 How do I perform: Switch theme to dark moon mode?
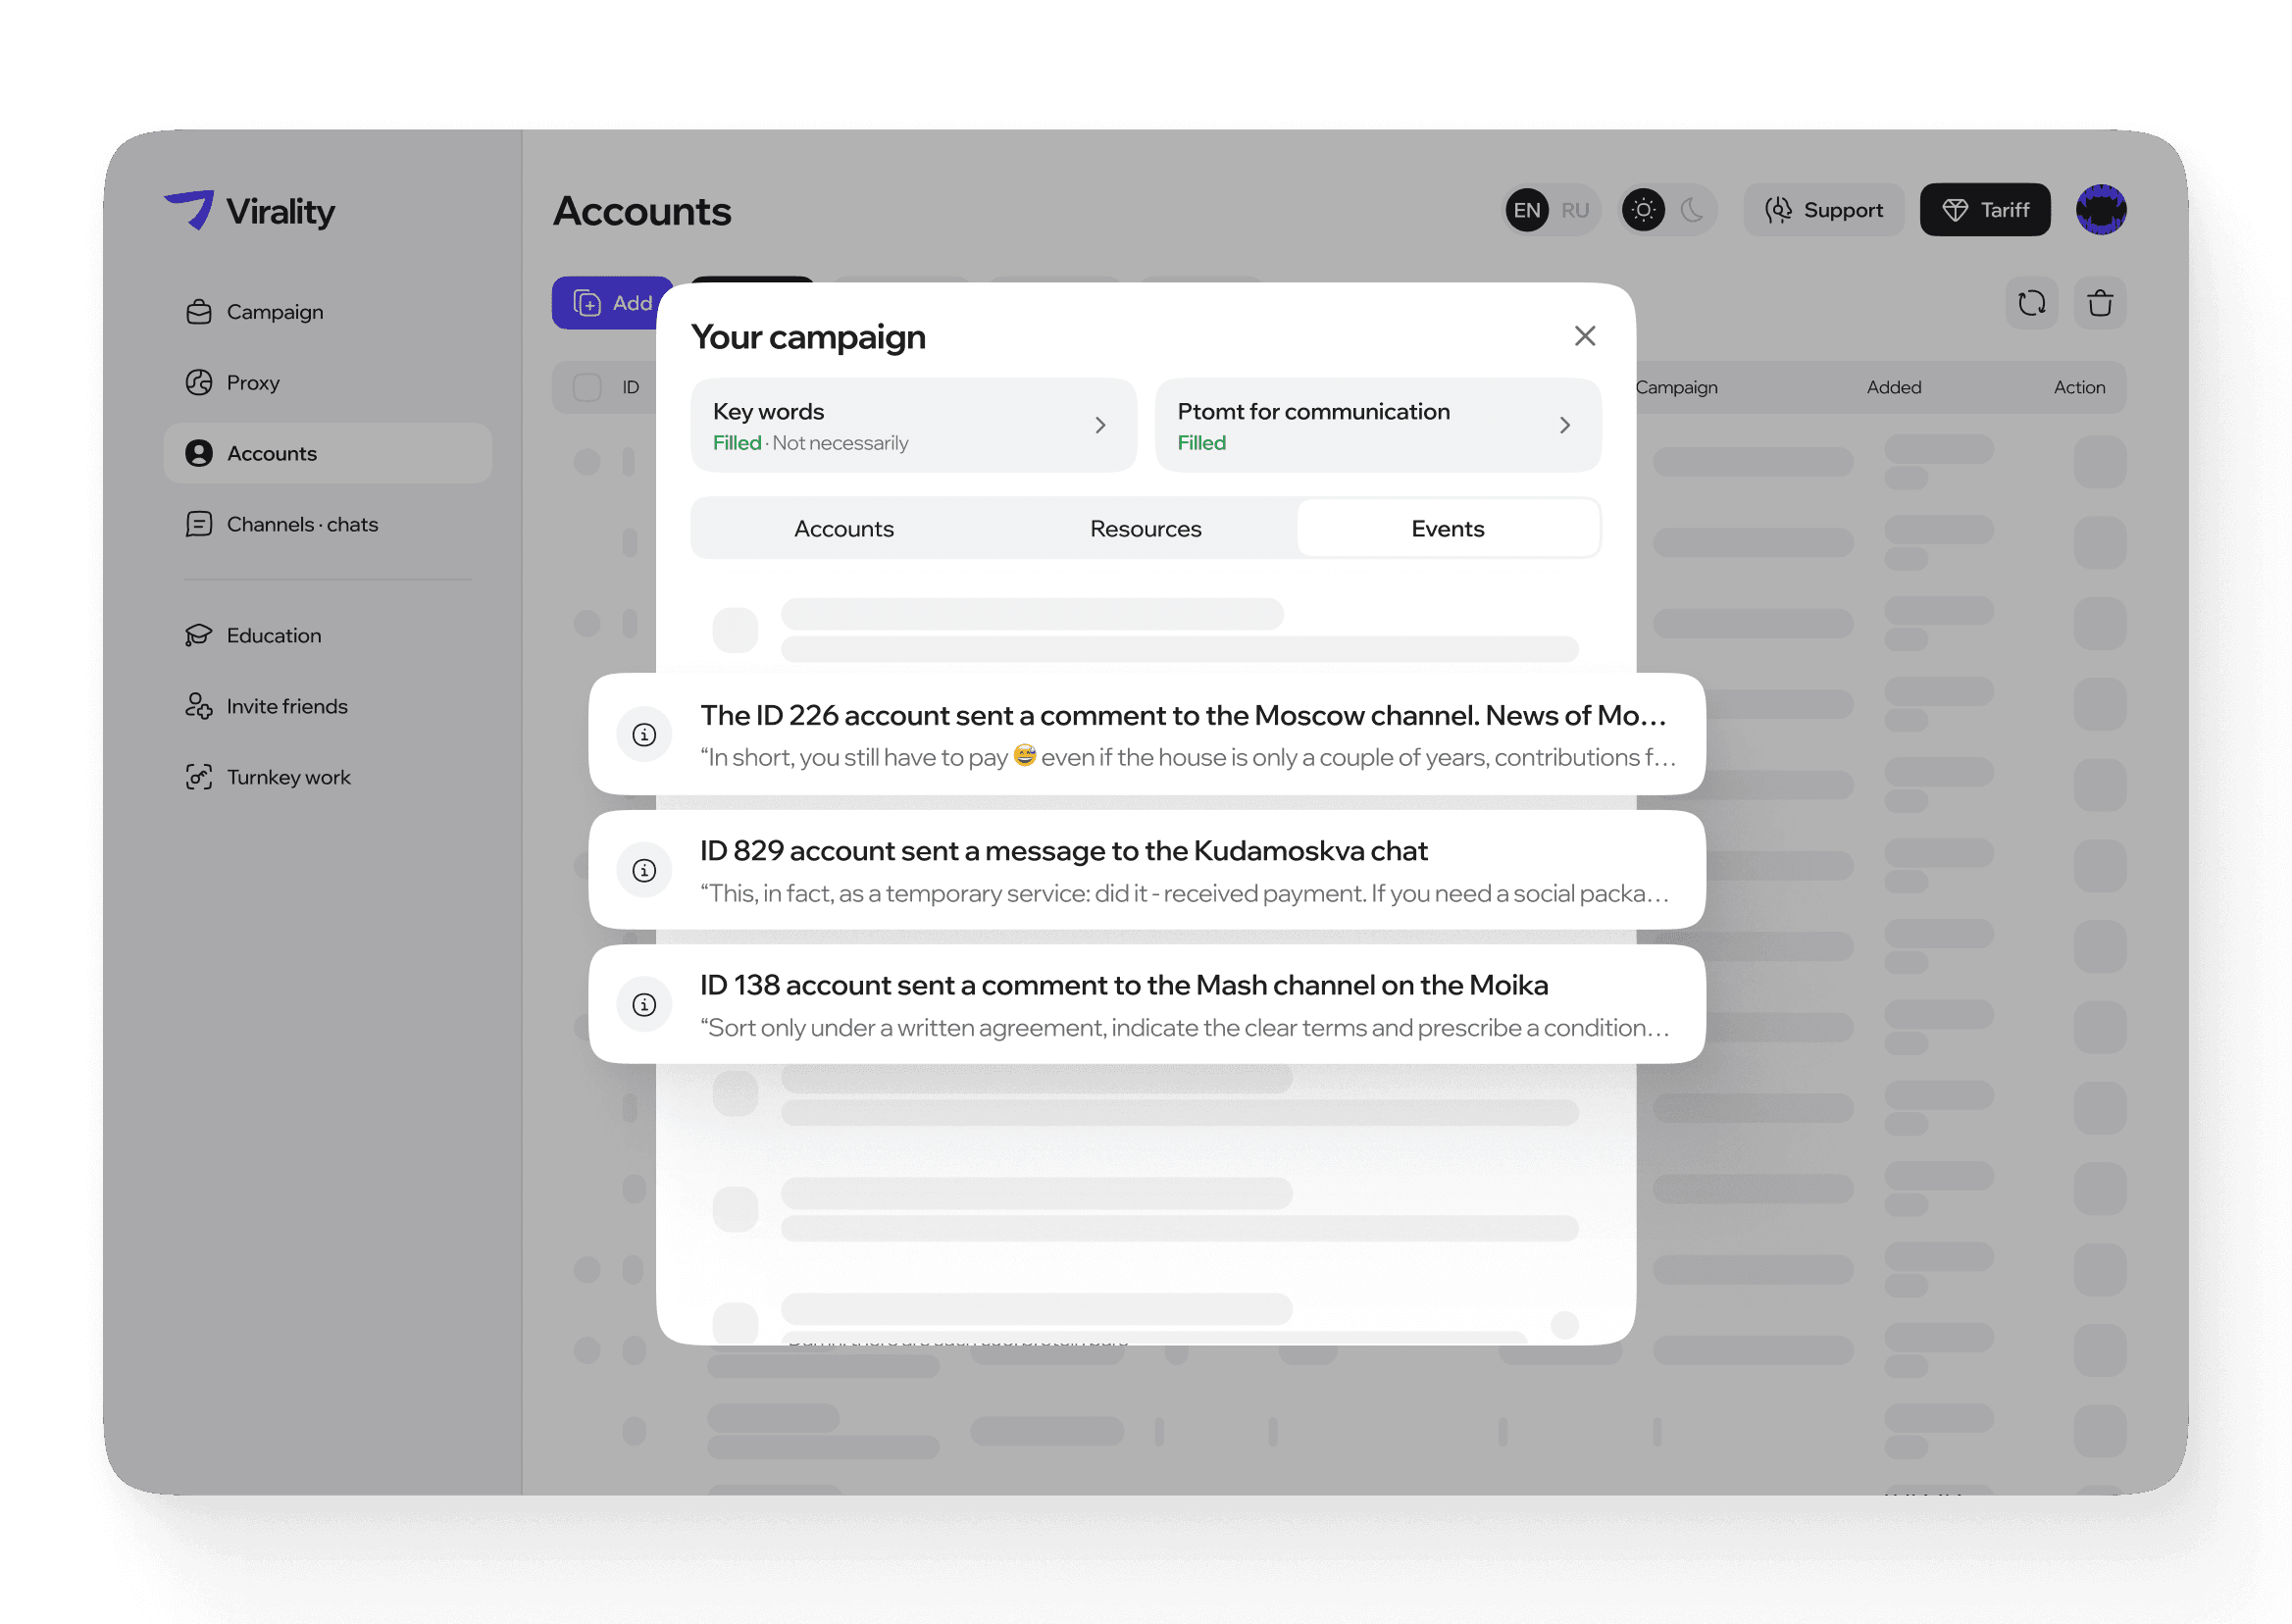point(1691,210)
